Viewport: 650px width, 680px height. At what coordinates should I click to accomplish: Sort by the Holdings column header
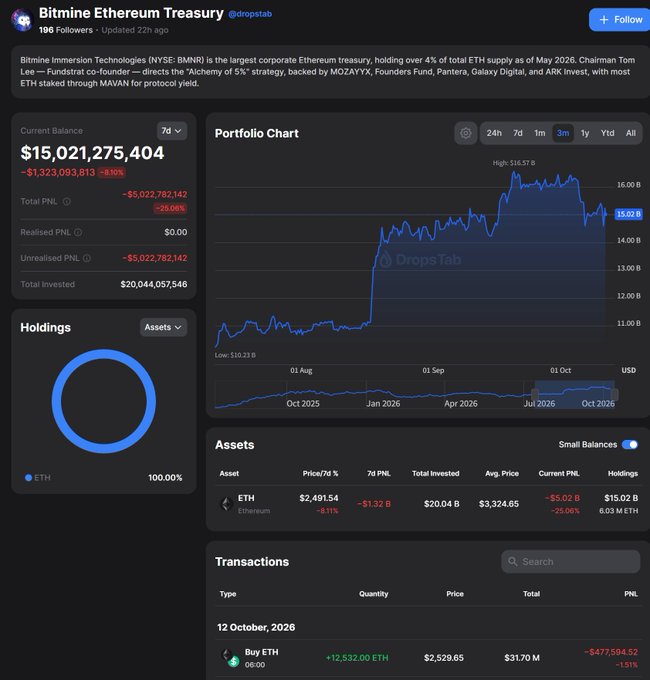pyautogui.click(x=623, y=474)
